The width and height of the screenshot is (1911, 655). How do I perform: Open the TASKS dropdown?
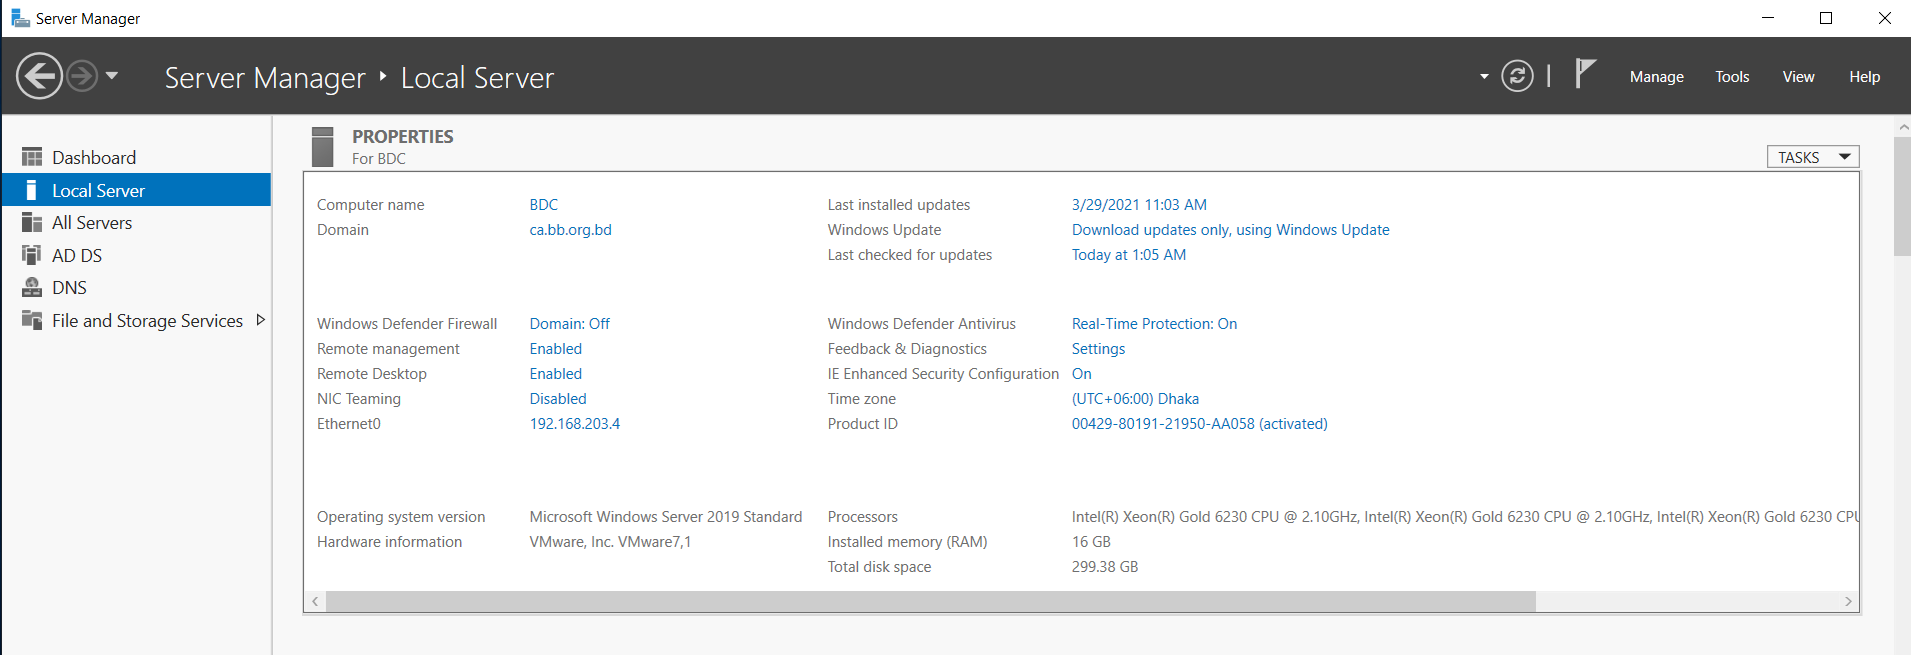tap(1813, 157)
